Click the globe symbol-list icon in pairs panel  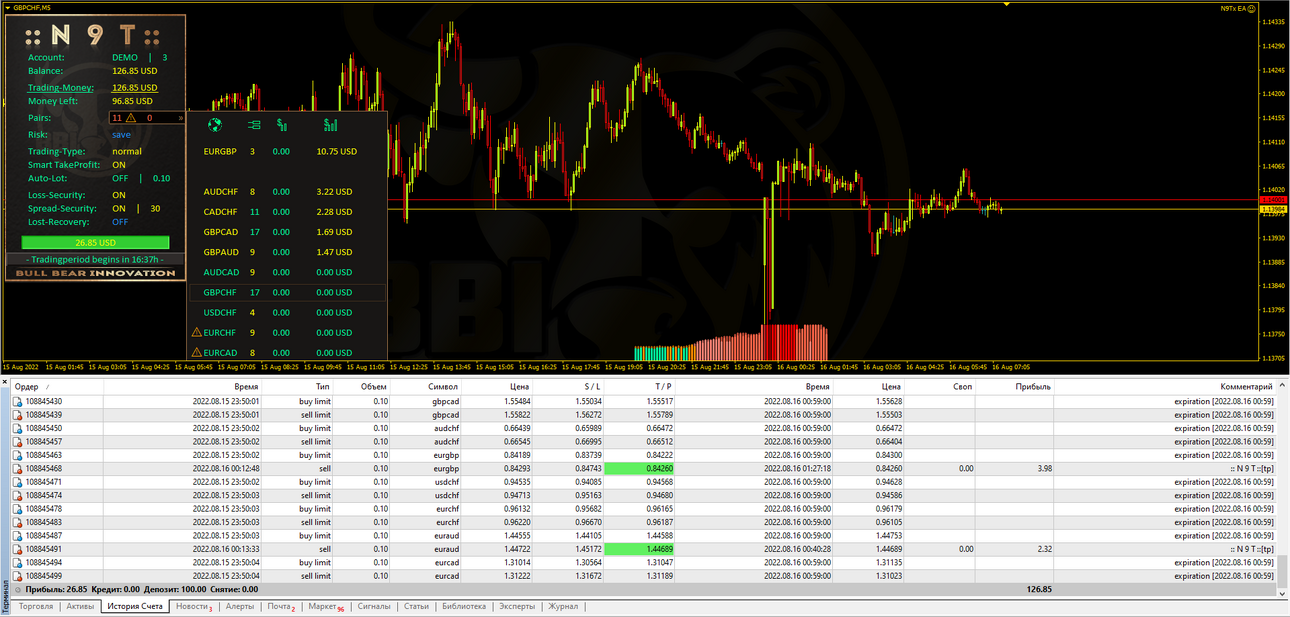click(x=214, y=125)
